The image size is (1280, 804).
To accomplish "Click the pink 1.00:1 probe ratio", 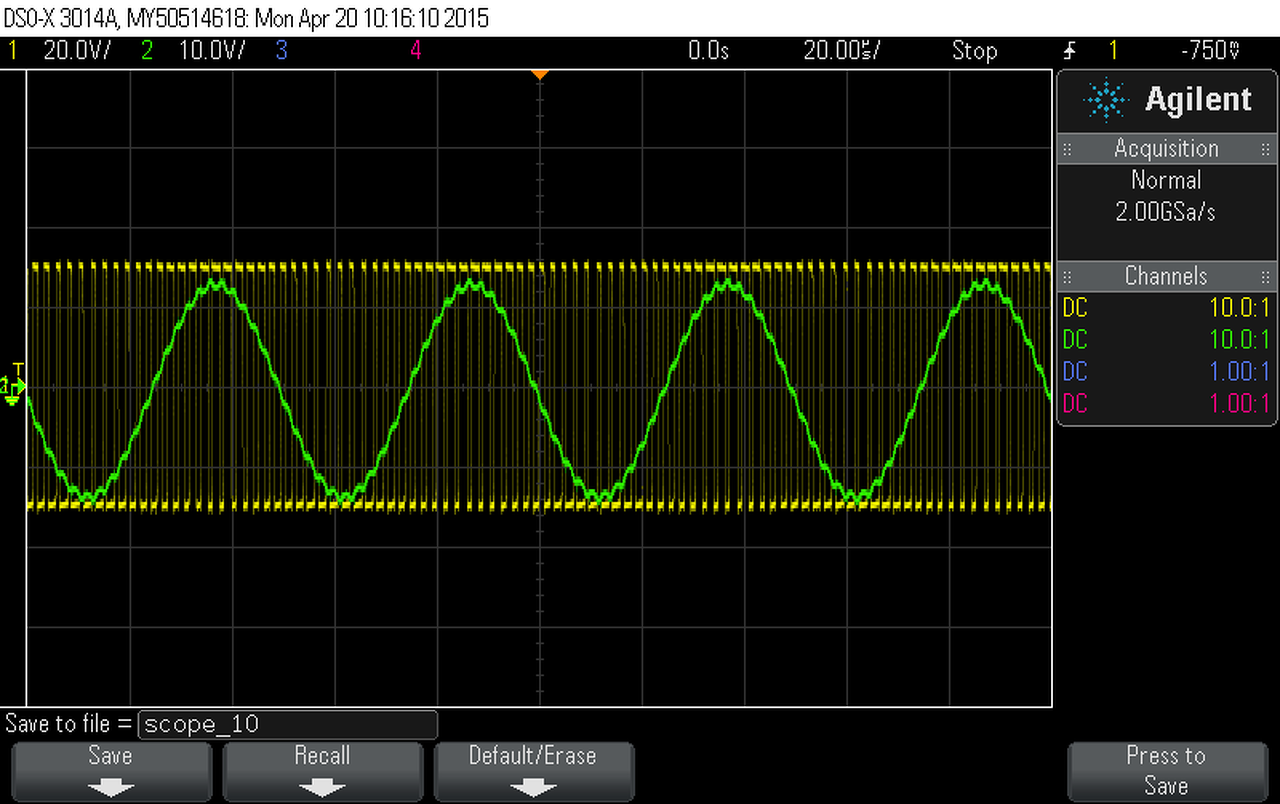I will click(1240, 403).
